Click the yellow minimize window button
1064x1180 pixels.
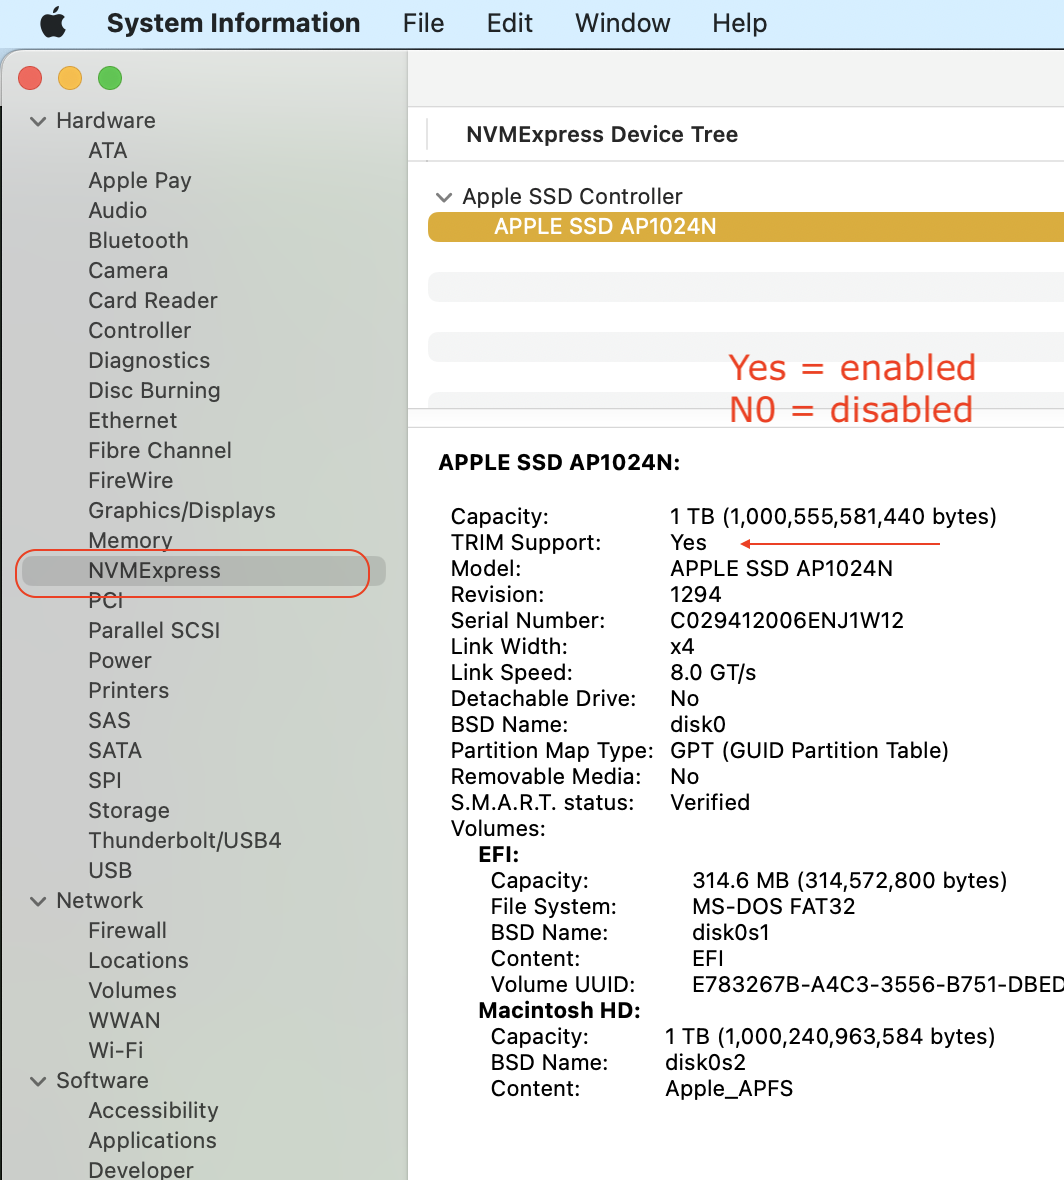click(70, 78)
